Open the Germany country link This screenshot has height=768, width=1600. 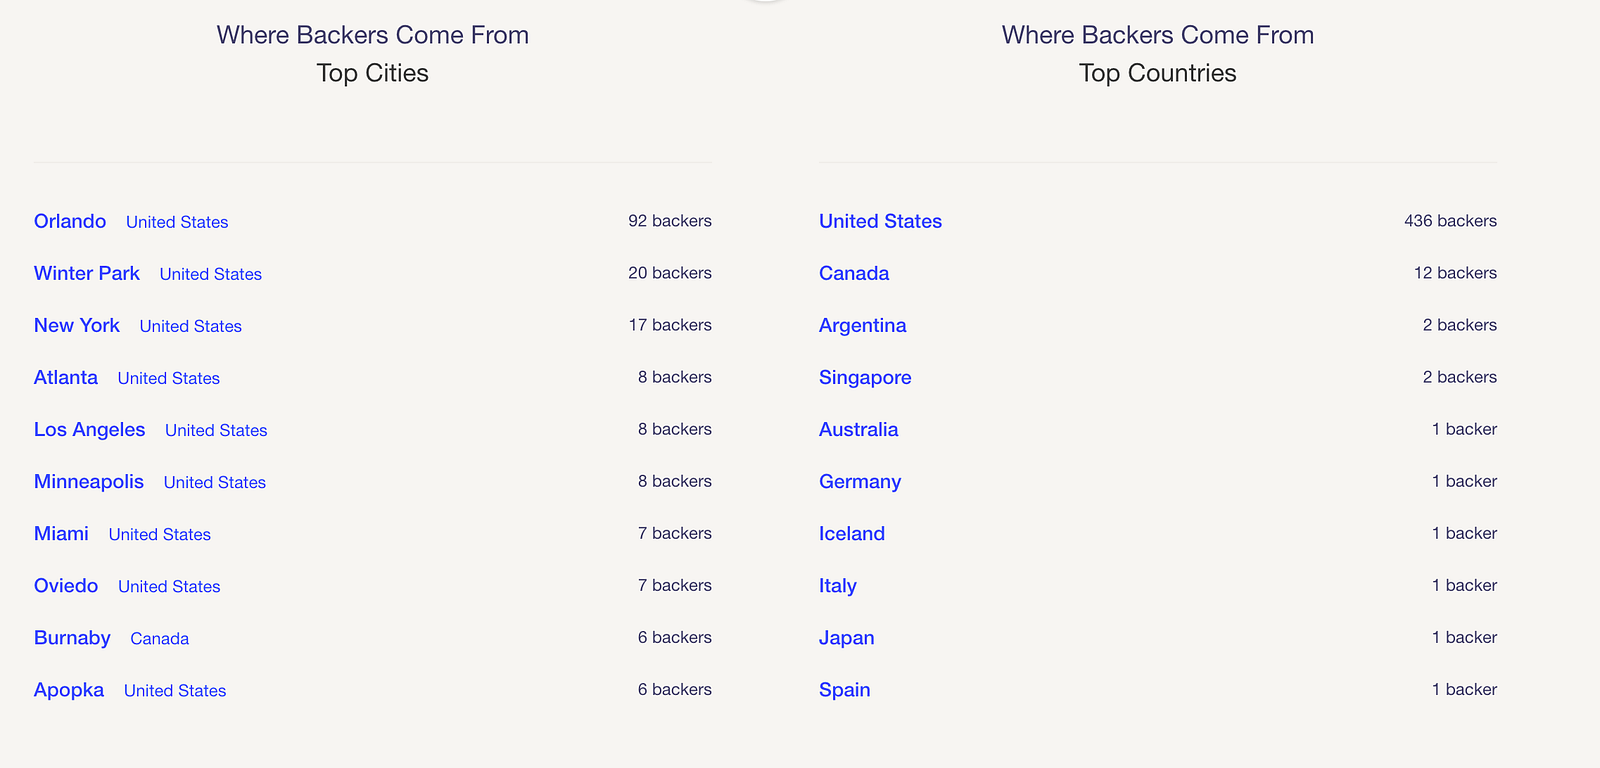(860, 481)
